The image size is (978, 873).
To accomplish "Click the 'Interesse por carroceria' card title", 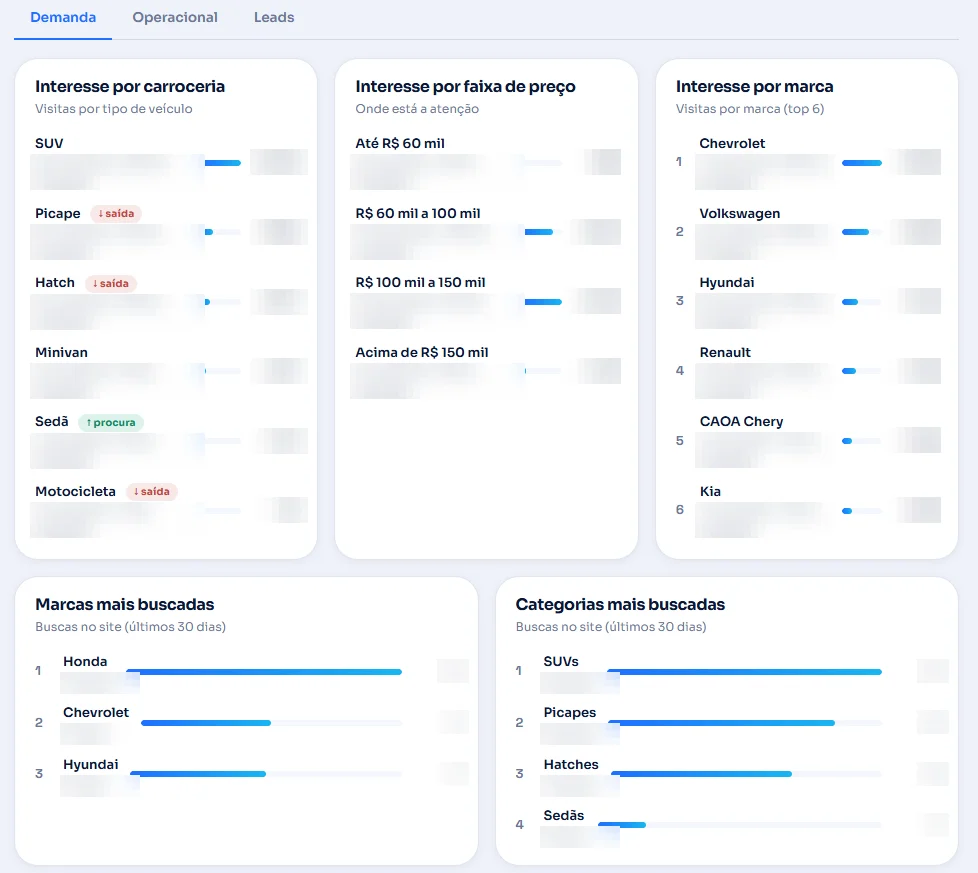I will [130, 86].
